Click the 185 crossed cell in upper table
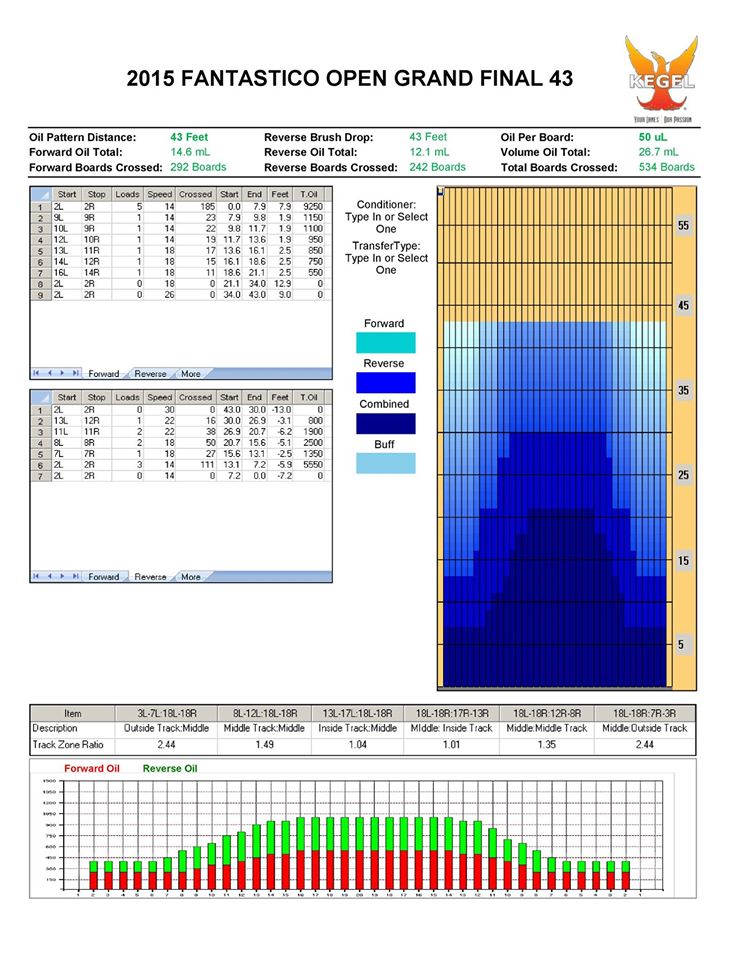The height and width of the screenshot is (960, 742). 196,207
